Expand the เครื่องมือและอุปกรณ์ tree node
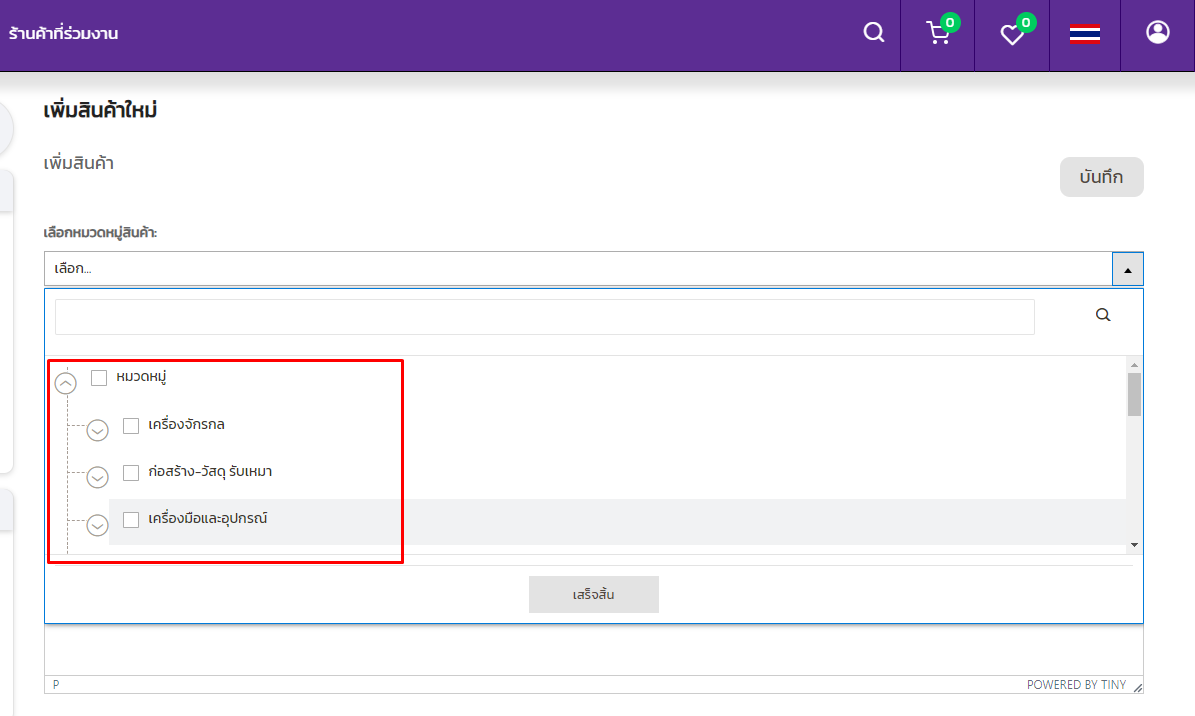Image resolution: width=1195 pixels, height=716 pixels. pos(98,525)
